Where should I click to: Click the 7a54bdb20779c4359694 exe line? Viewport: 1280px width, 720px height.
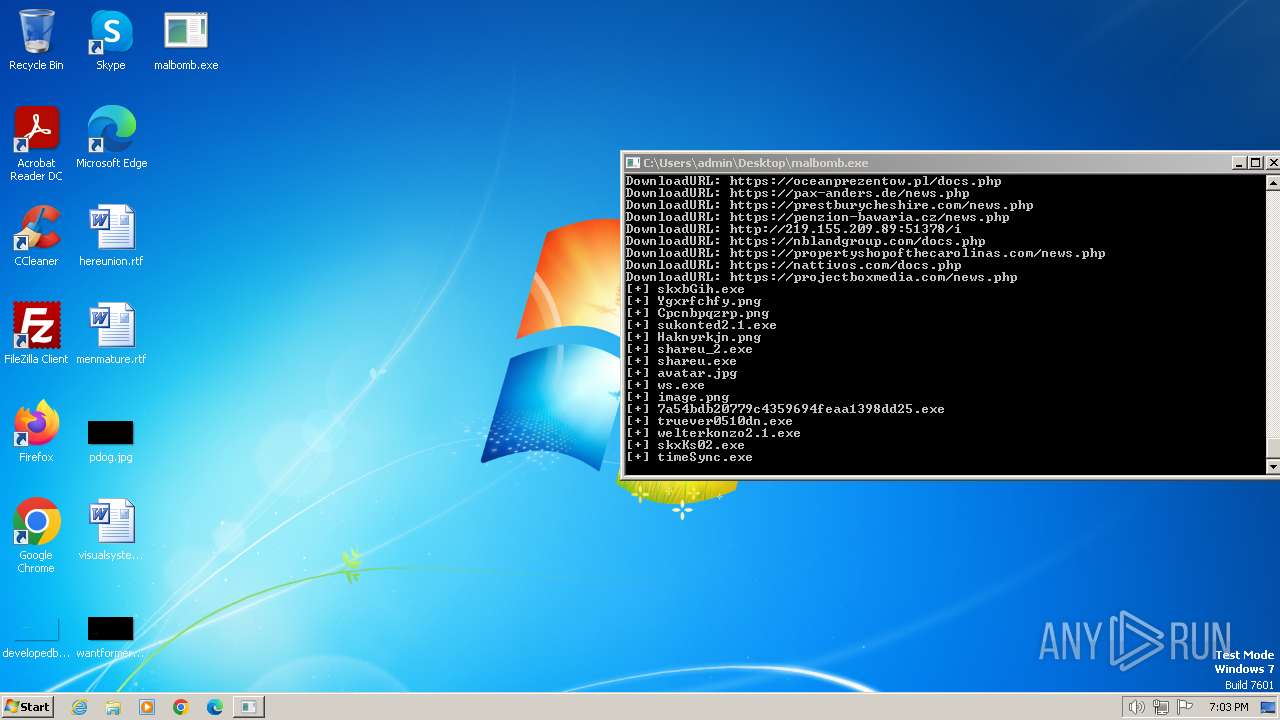point(785,409)
